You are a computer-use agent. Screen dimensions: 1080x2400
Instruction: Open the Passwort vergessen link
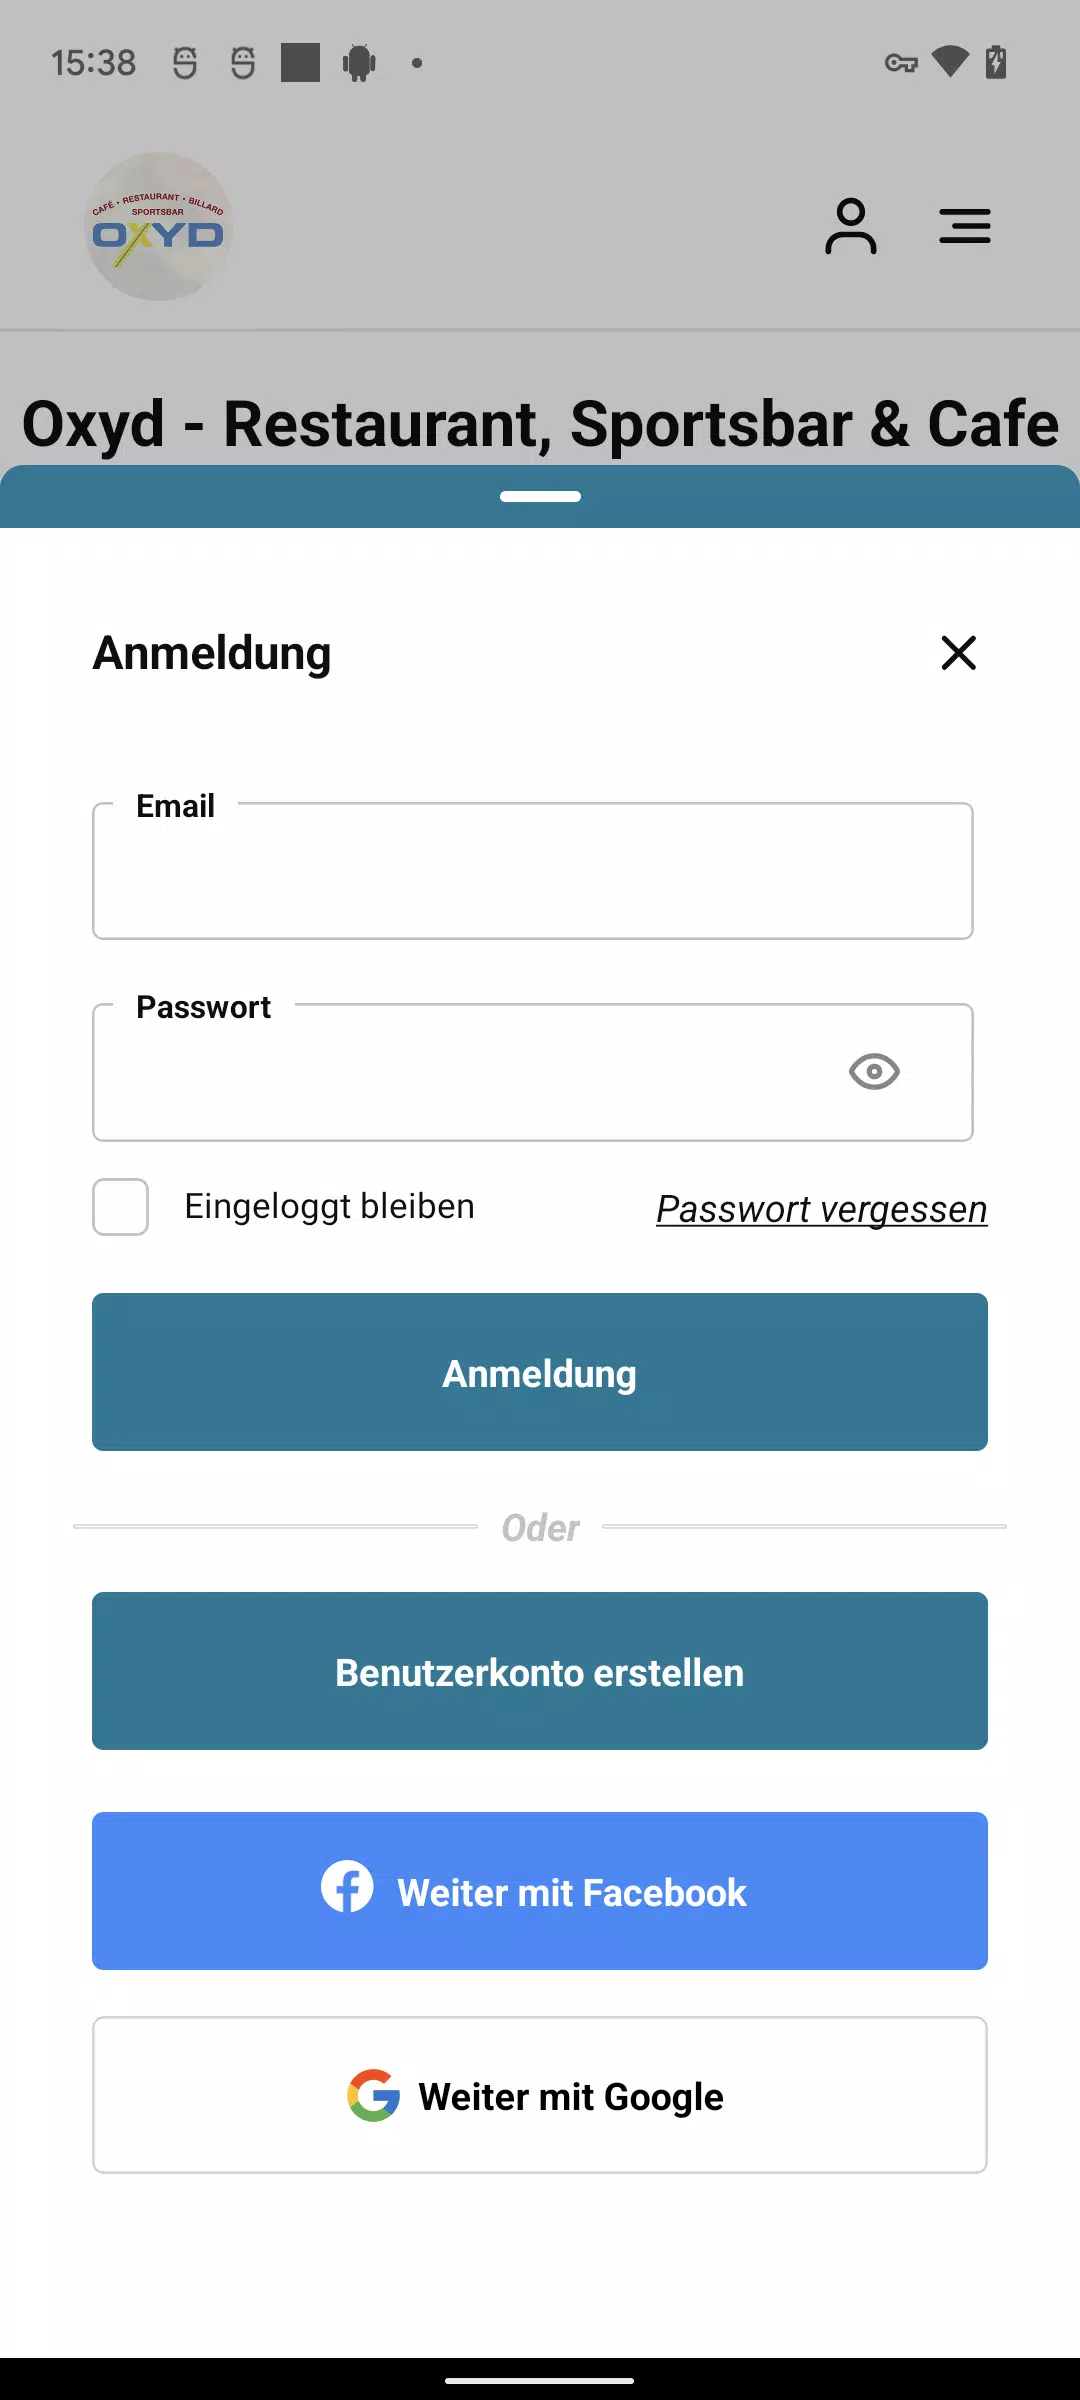[821, 1209]
